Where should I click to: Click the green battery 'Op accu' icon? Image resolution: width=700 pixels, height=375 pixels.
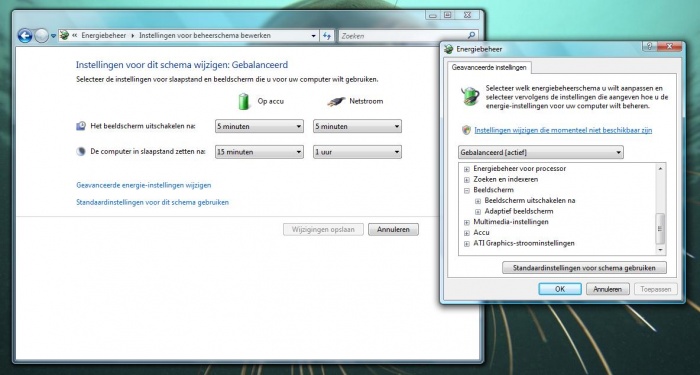click(243, 101)
